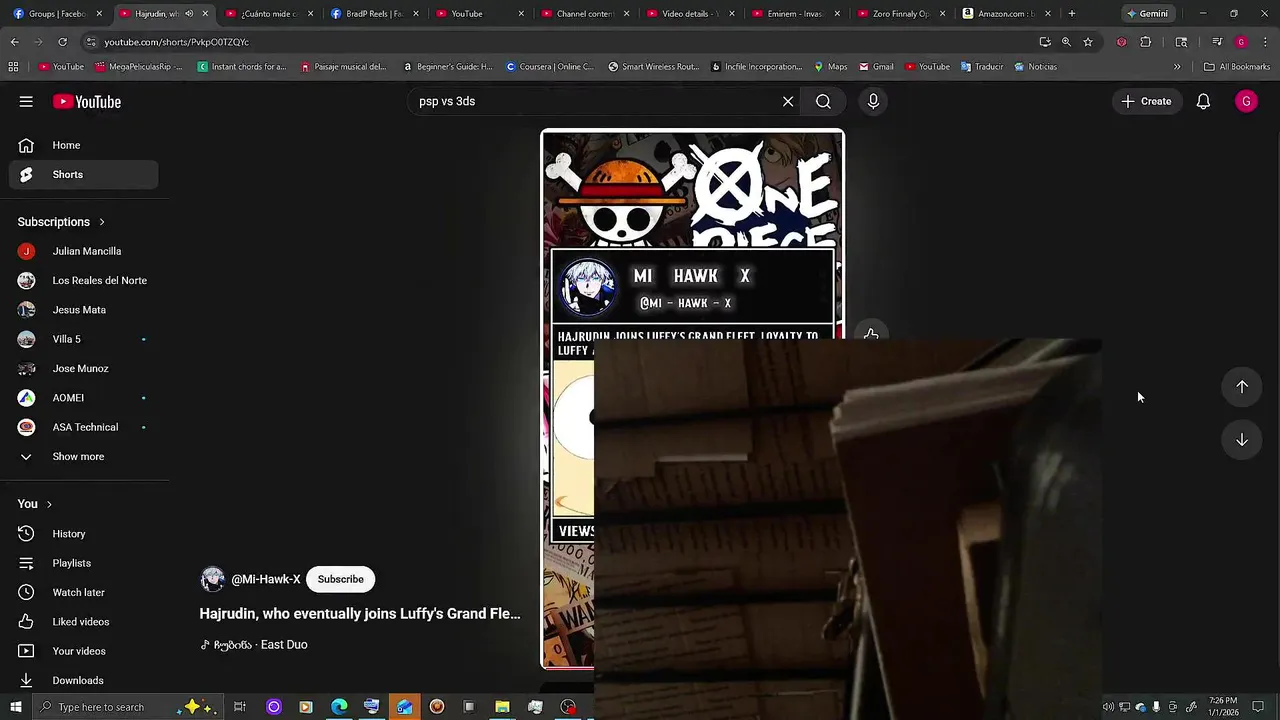The image size is (1280, 720).
Task: Click the @Mi-Hawk-X channel name
Action: [266, 579]
